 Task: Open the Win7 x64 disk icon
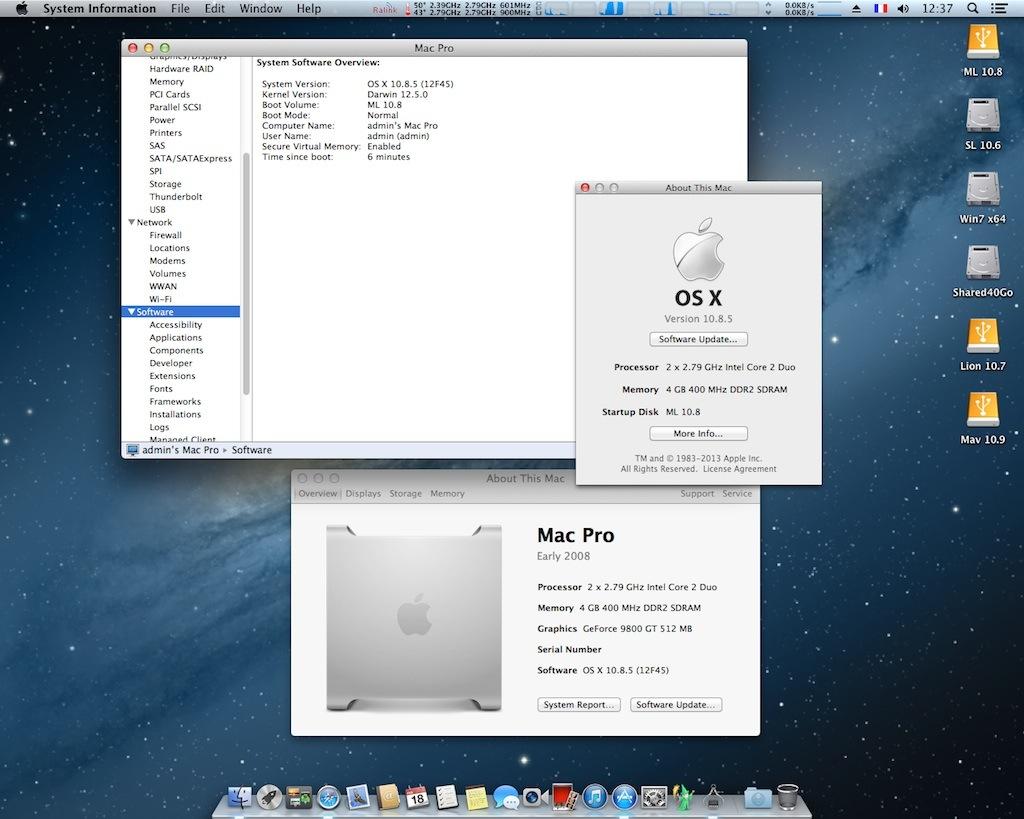[x=983, y=190]
